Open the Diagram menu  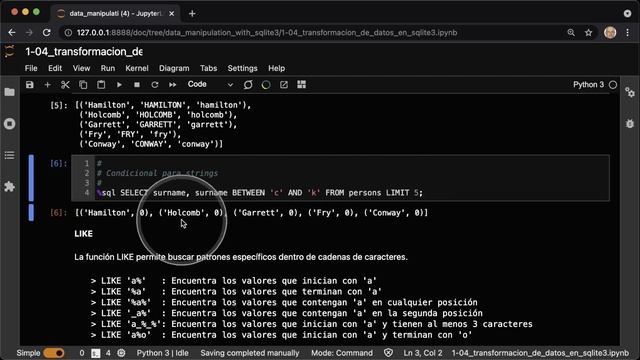[174, 68]
